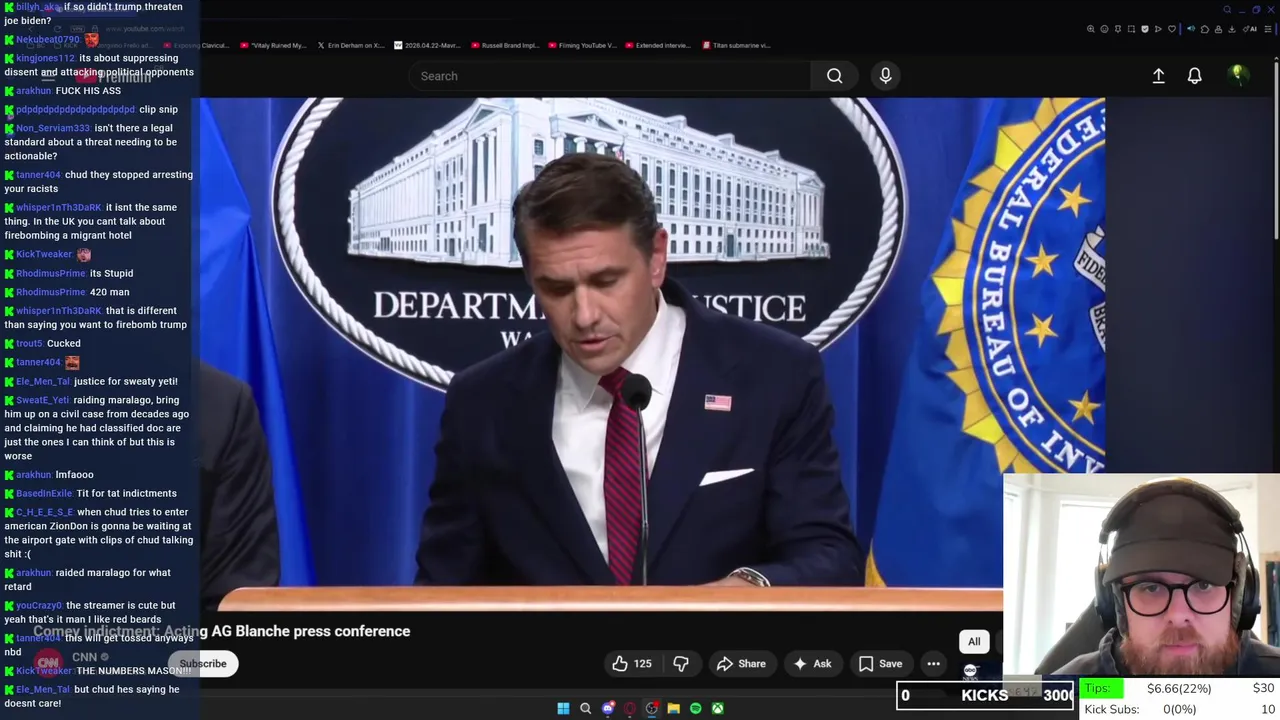Image resolution: width=1280 pixels, height=720 pixels.
Task: Open the browser easy setup menu icon
Action: 1267,29
